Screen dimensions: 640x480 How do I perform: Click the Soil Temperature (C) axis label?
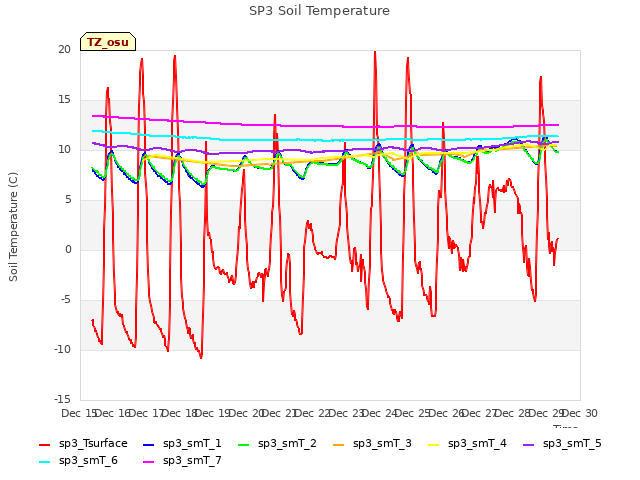click(13, 227)
